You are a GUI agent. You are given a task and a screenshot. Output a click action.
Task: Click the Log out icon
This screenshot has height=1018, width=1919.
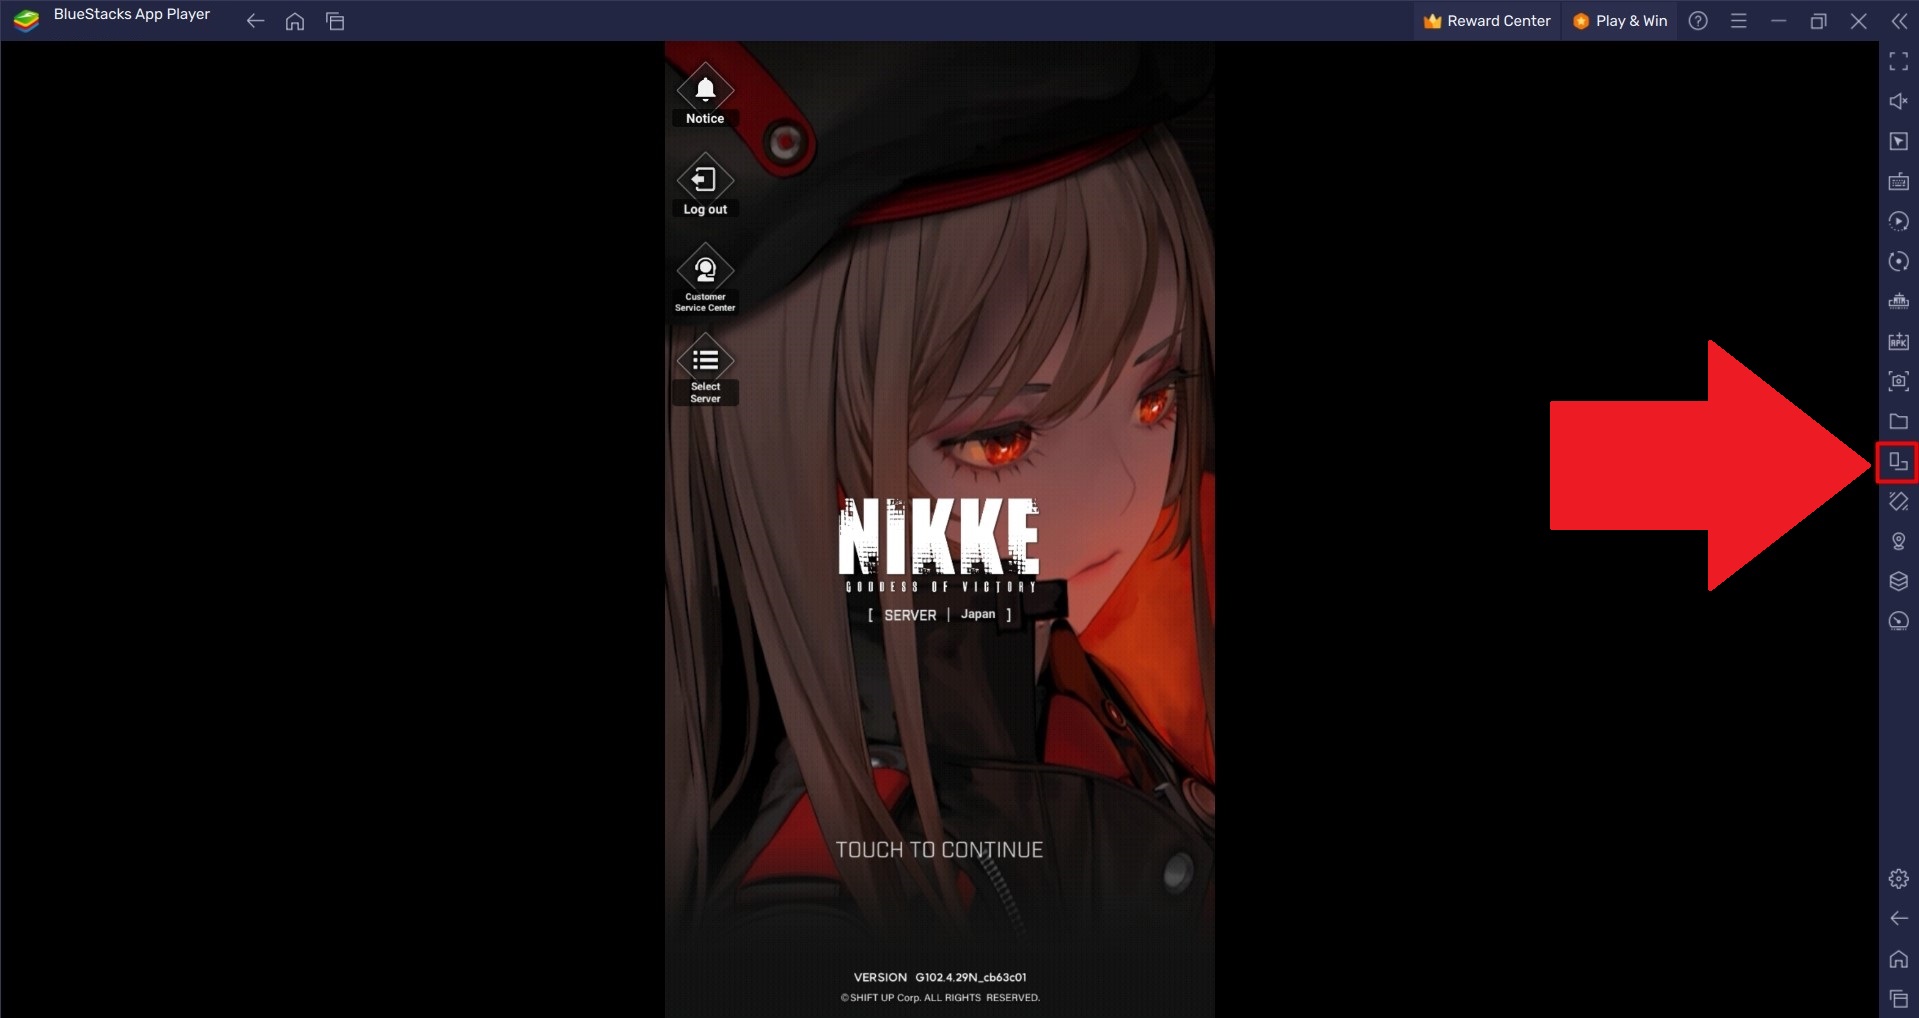[x=705, y=182]
